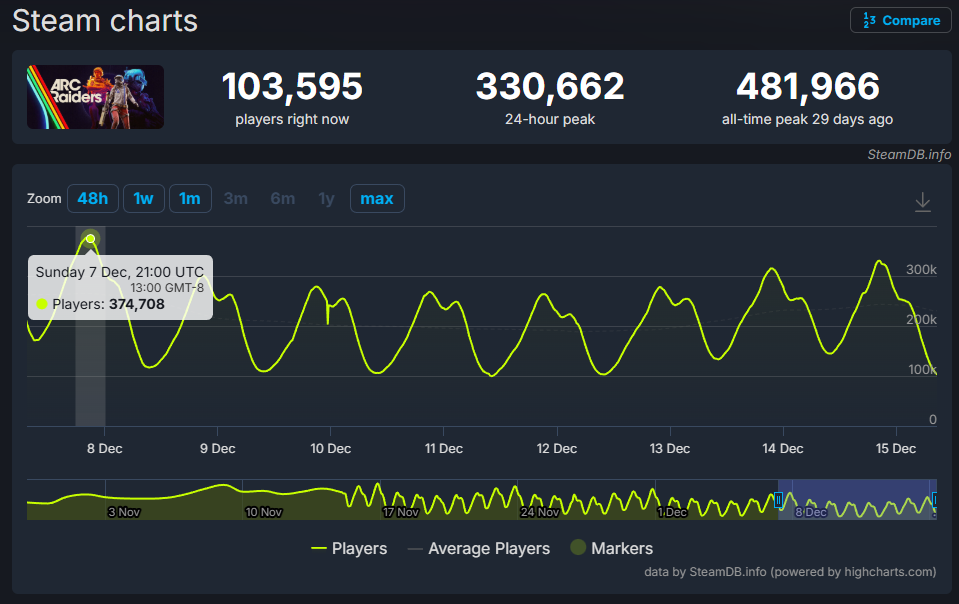Click the highlighted 7 Dec peak point
The image size is (959, 604).
click(x=91, y=238)
